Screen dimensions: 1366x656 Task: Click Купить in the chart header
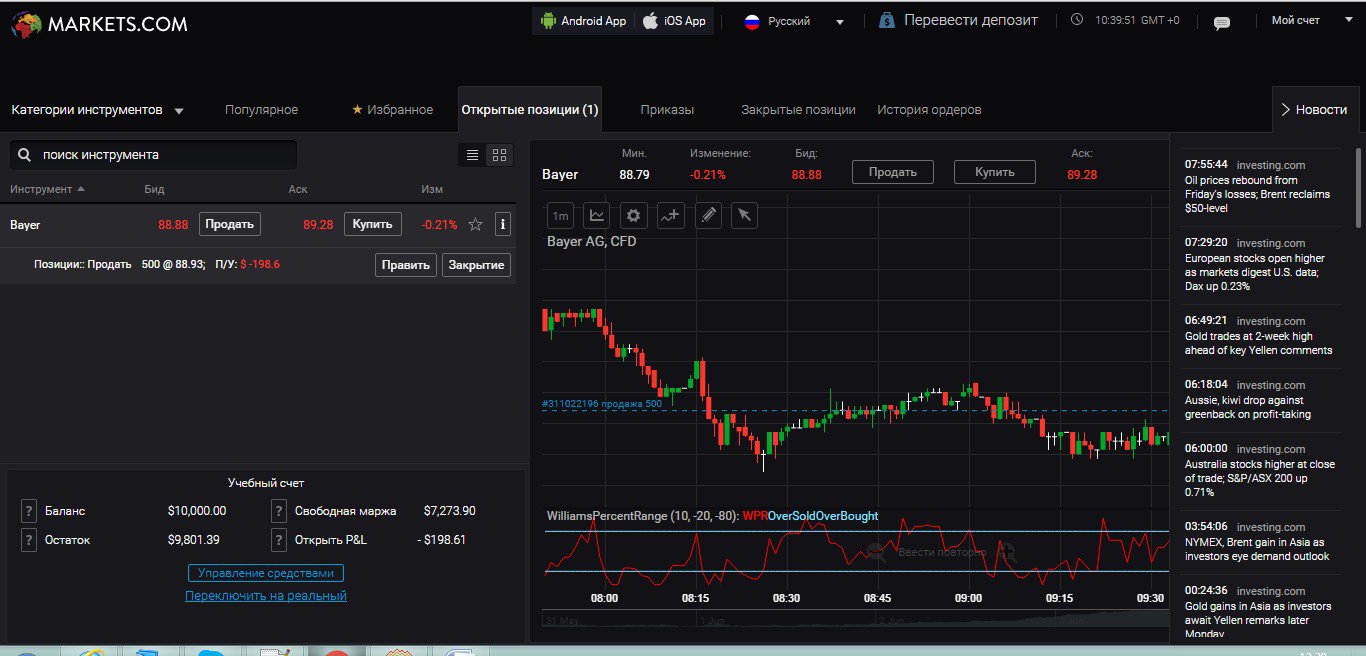(995, 172)
